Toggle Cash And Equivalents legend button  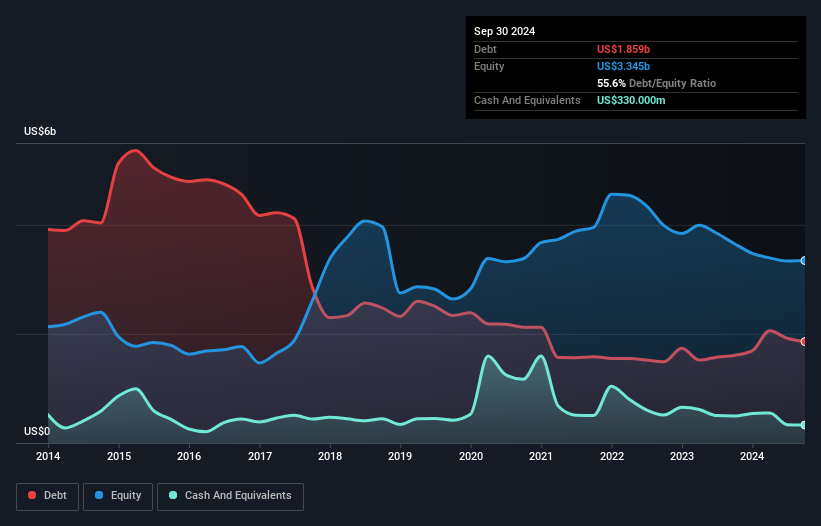click(x=230, y=496)
